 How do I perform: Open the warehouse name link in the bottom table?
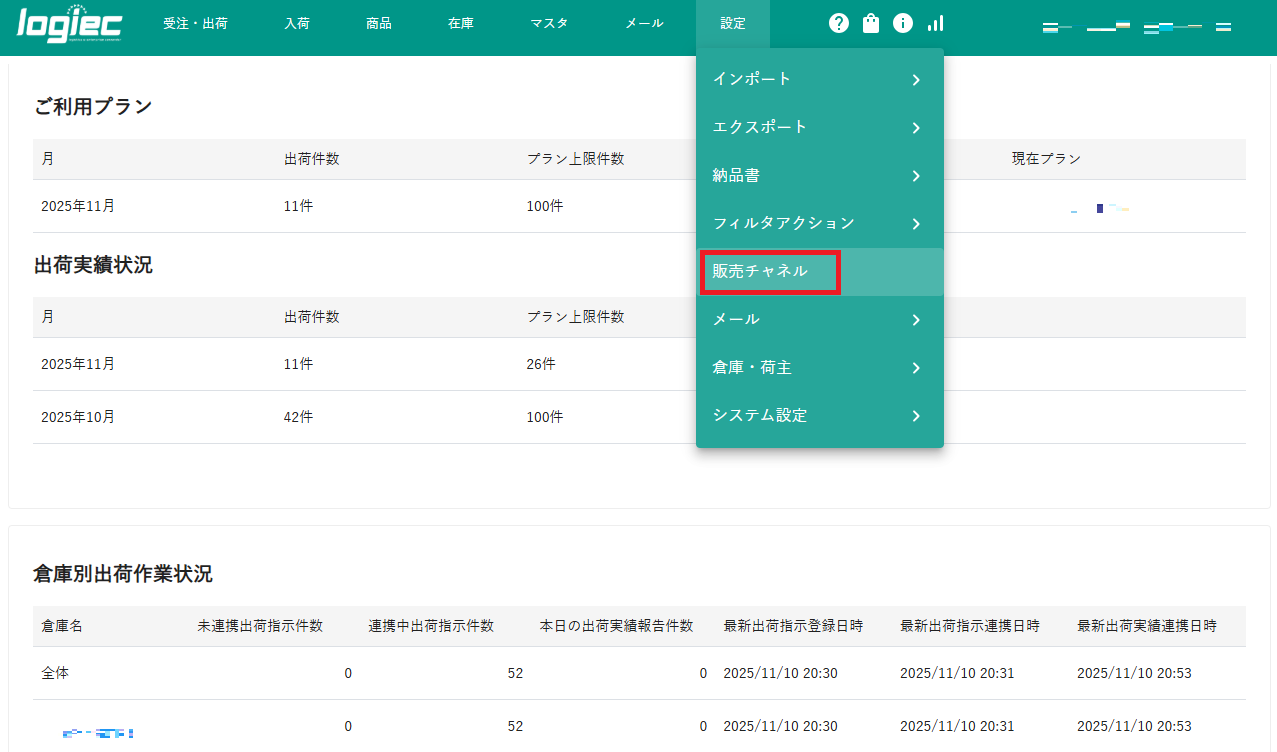pyautogui.click(x=98, y=730)
